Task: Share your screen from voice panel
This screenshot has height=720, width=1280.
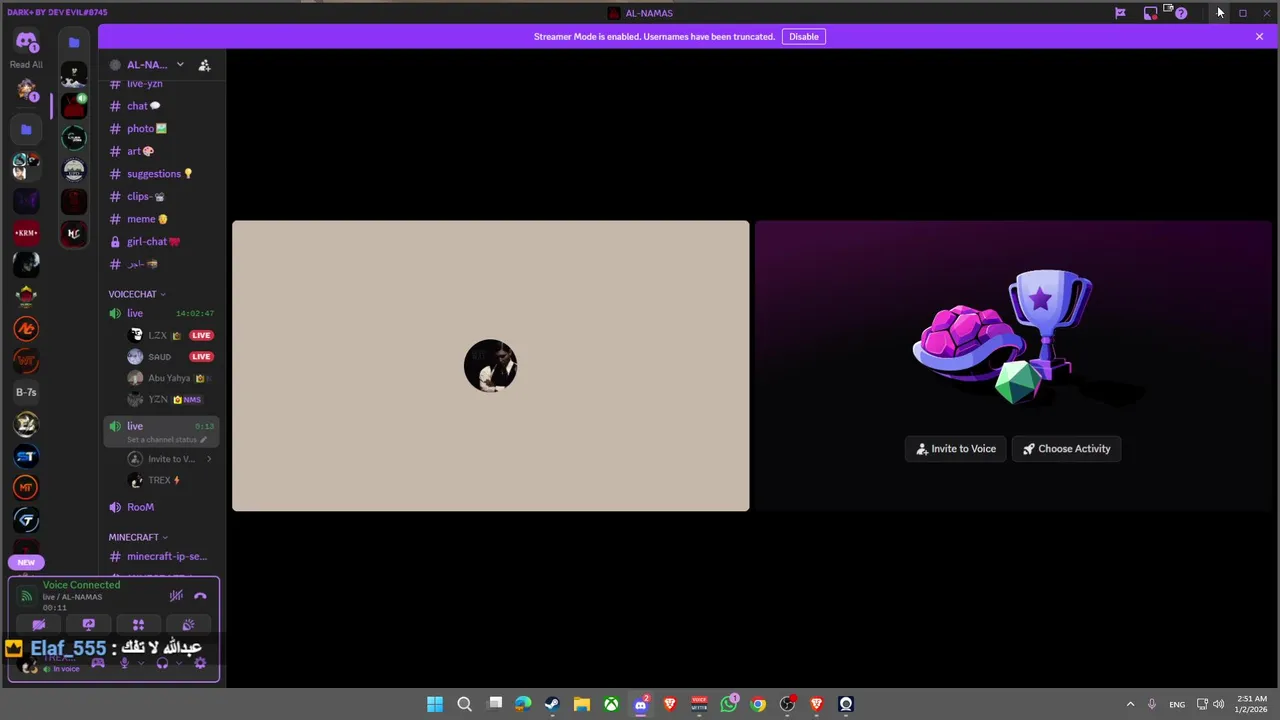Action: (x=88, y=625)
